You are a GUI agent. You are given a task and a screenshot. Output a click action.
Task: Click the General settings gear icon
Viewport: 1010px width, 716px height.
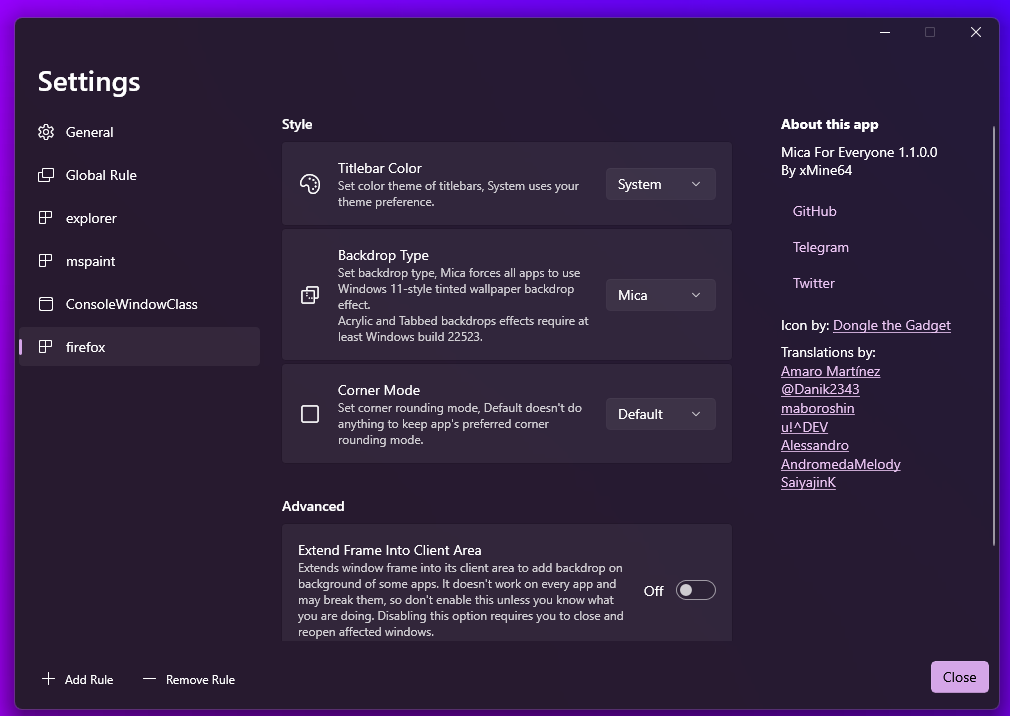tap(45, 131)
